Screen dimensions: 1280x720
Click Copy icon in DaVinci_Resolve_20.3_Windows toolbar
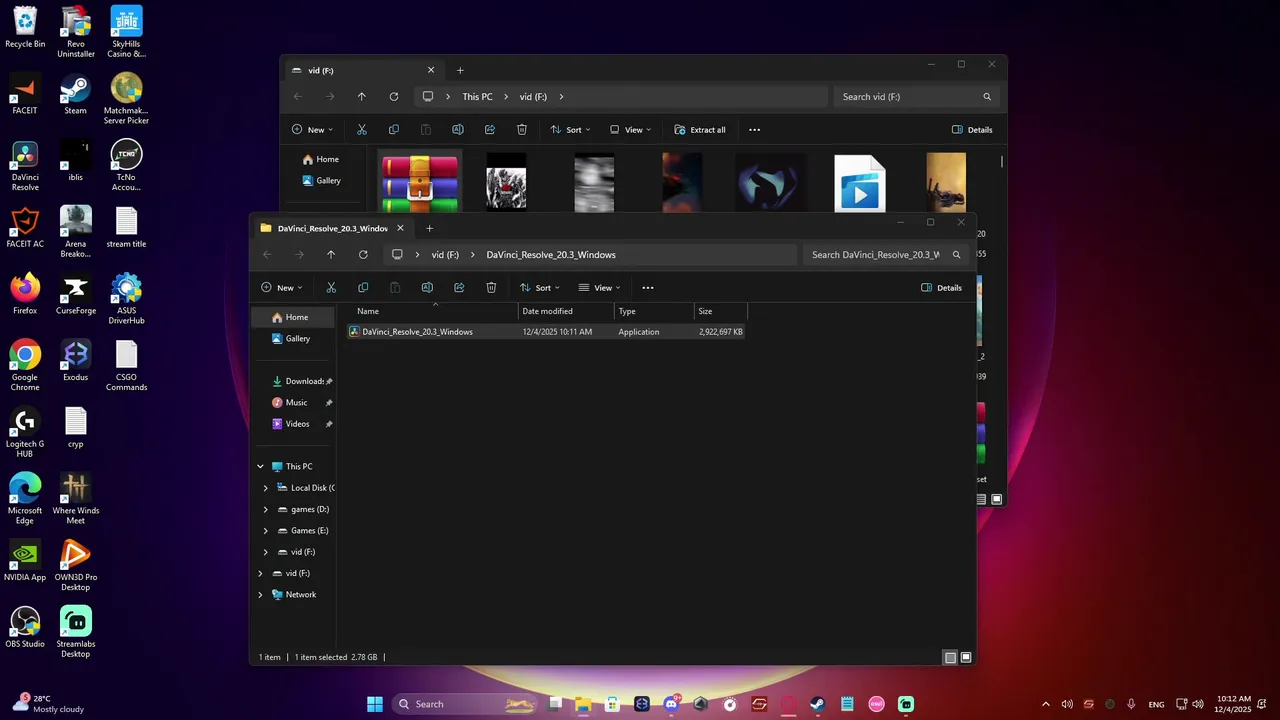pyautogui.click(x=363, y=288)
